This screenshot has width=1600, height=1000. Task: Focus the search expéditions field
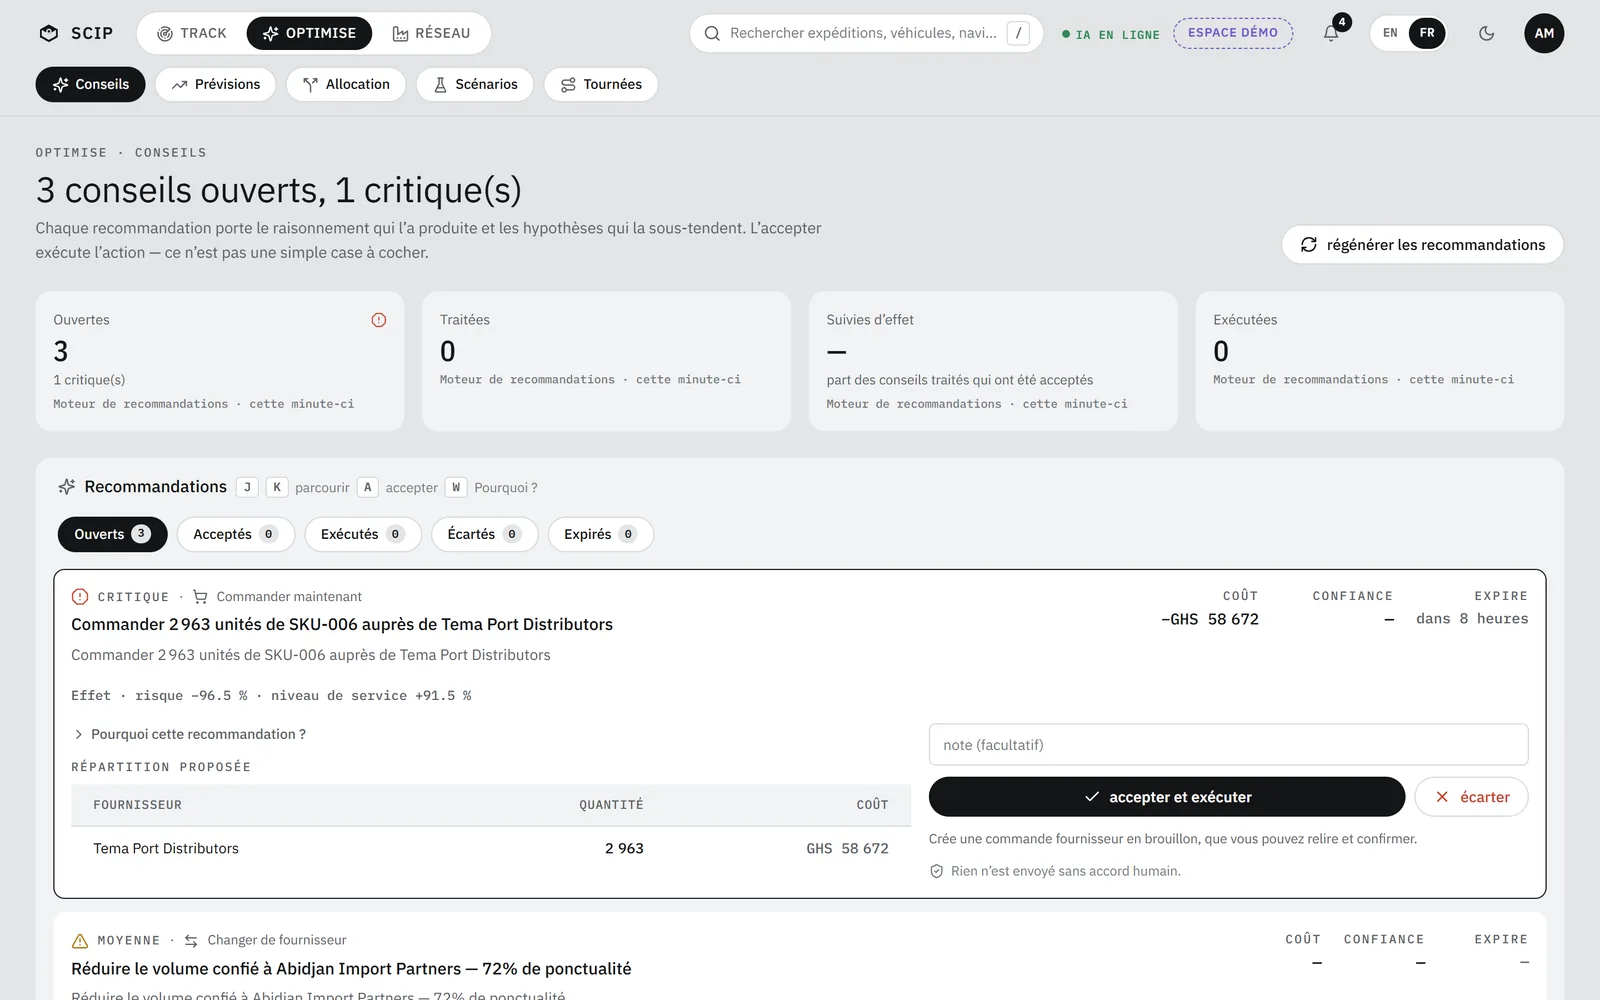(866, 33)
